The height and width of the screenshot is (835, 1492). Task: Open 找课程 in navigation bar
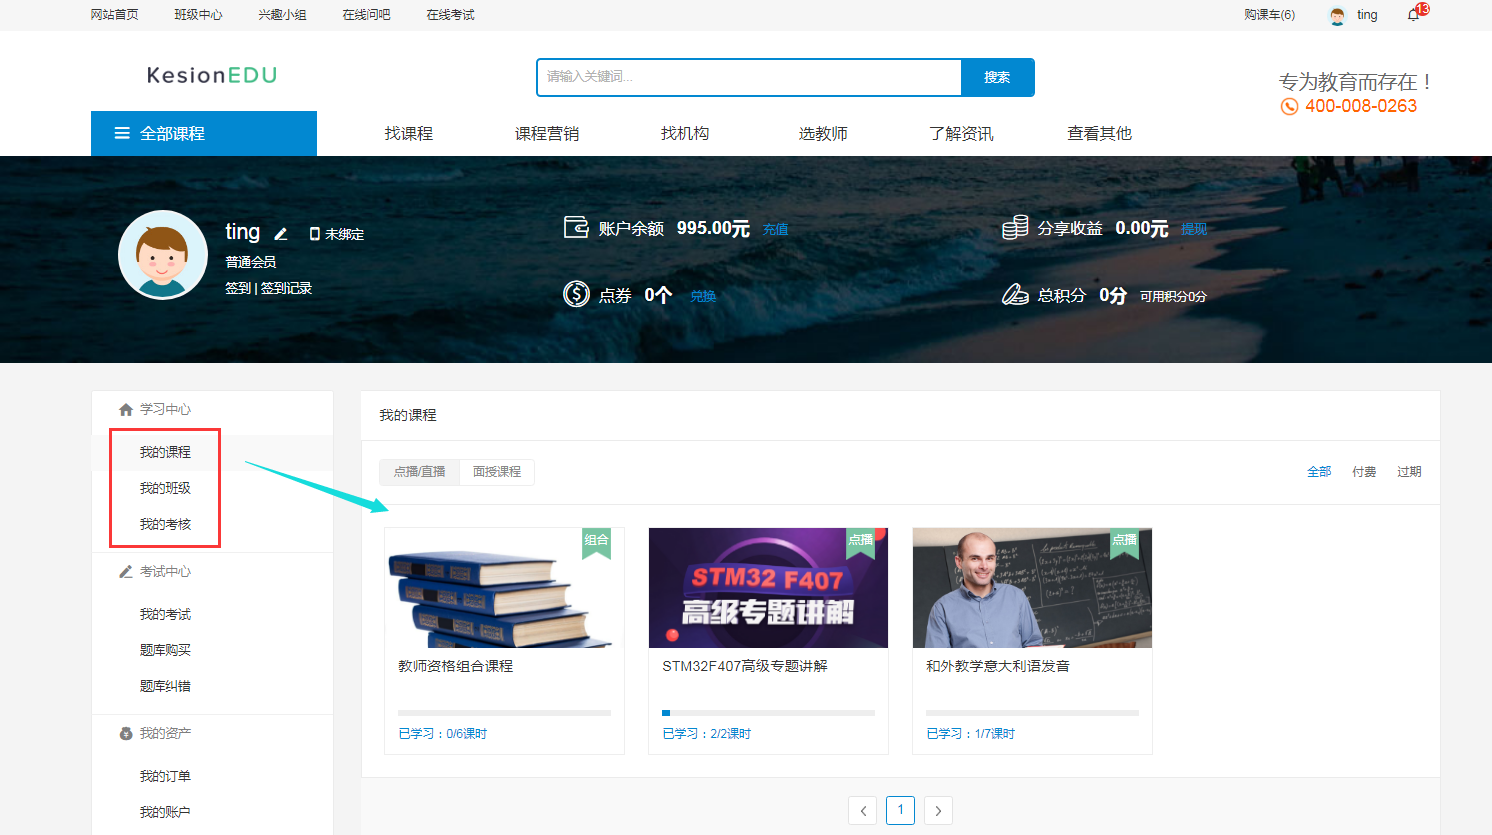[409, 133]
